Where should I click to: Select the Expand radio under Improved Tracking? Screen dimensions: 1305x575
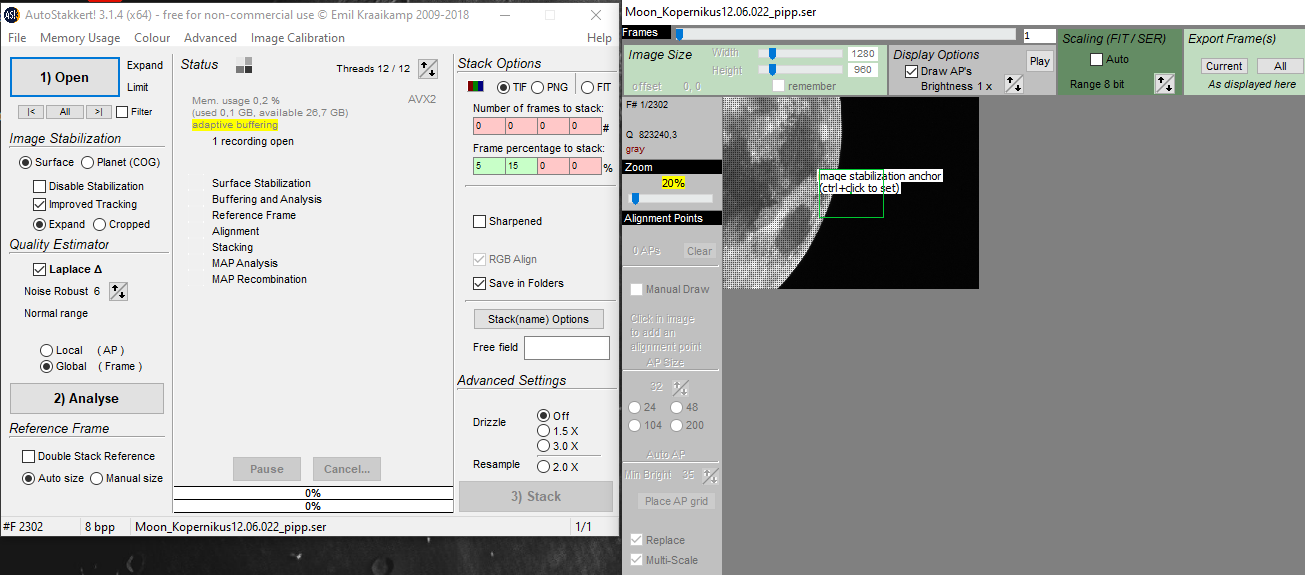click(39, 224)
